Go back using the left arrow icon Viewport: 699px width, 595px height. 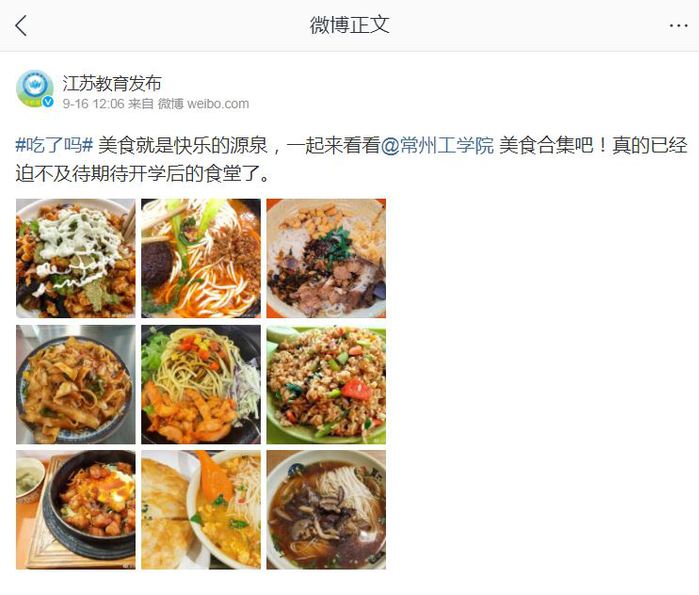(21, 25)
